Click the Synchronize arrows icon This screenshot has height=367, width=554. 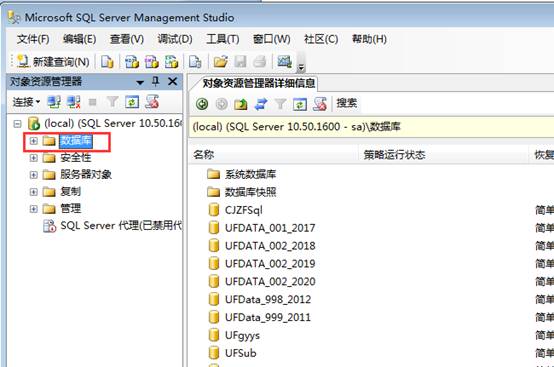click(x=261, y=104)
